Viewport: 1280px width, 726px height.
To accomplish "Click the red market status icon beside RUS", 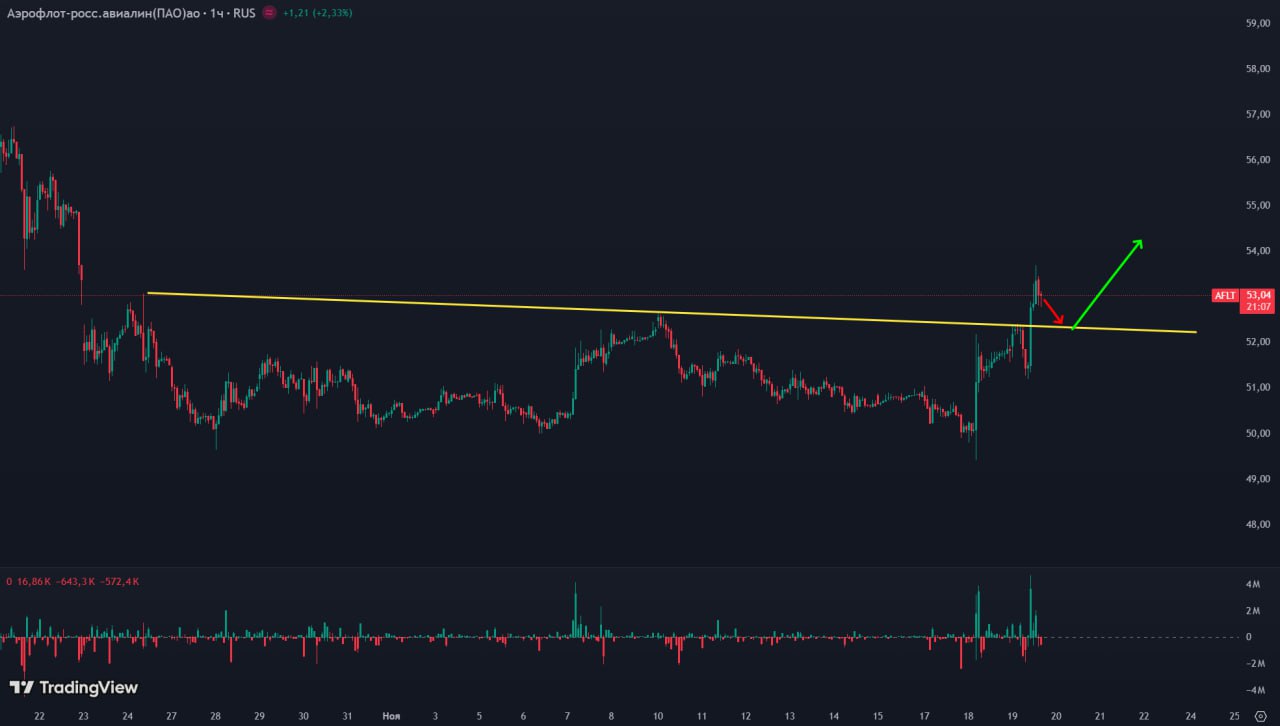I will click(268, 13).
